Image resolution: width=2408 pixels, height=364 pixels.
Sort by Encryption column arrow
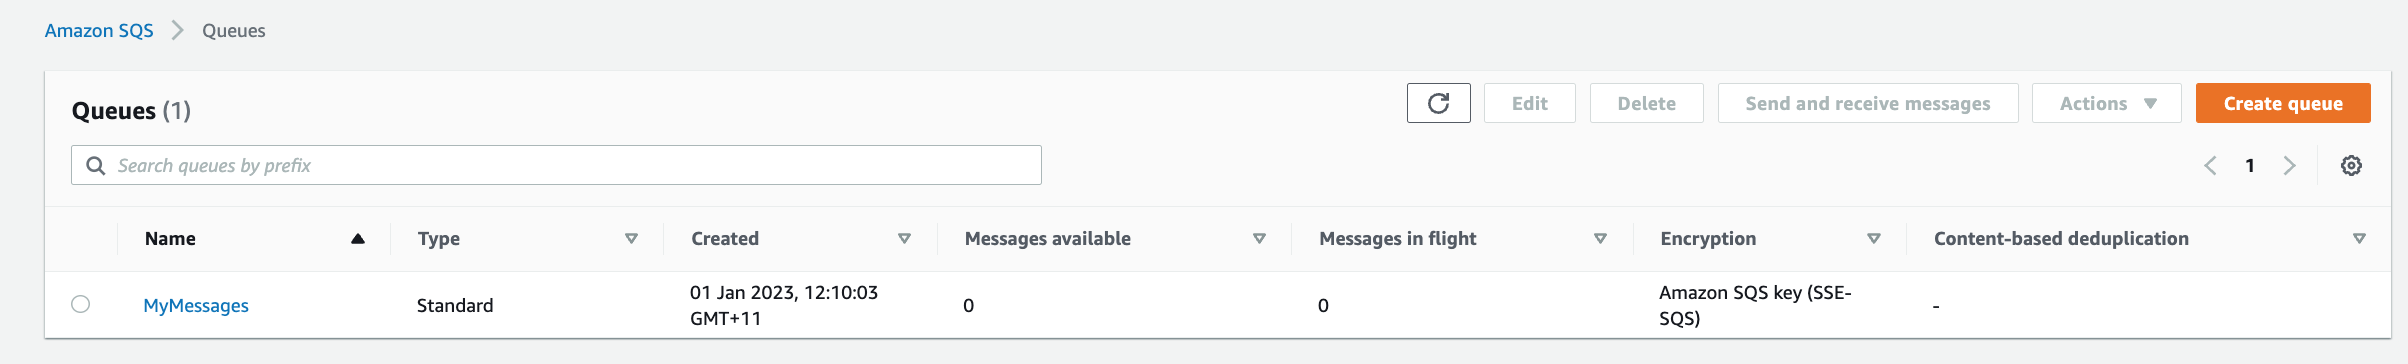[1874, 239]
